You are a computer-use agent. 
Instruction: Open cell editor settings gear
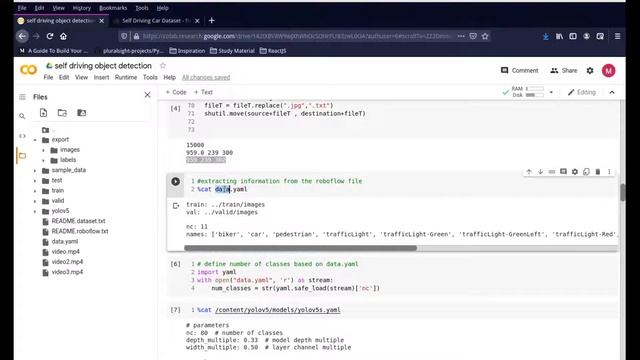(575, 172)
